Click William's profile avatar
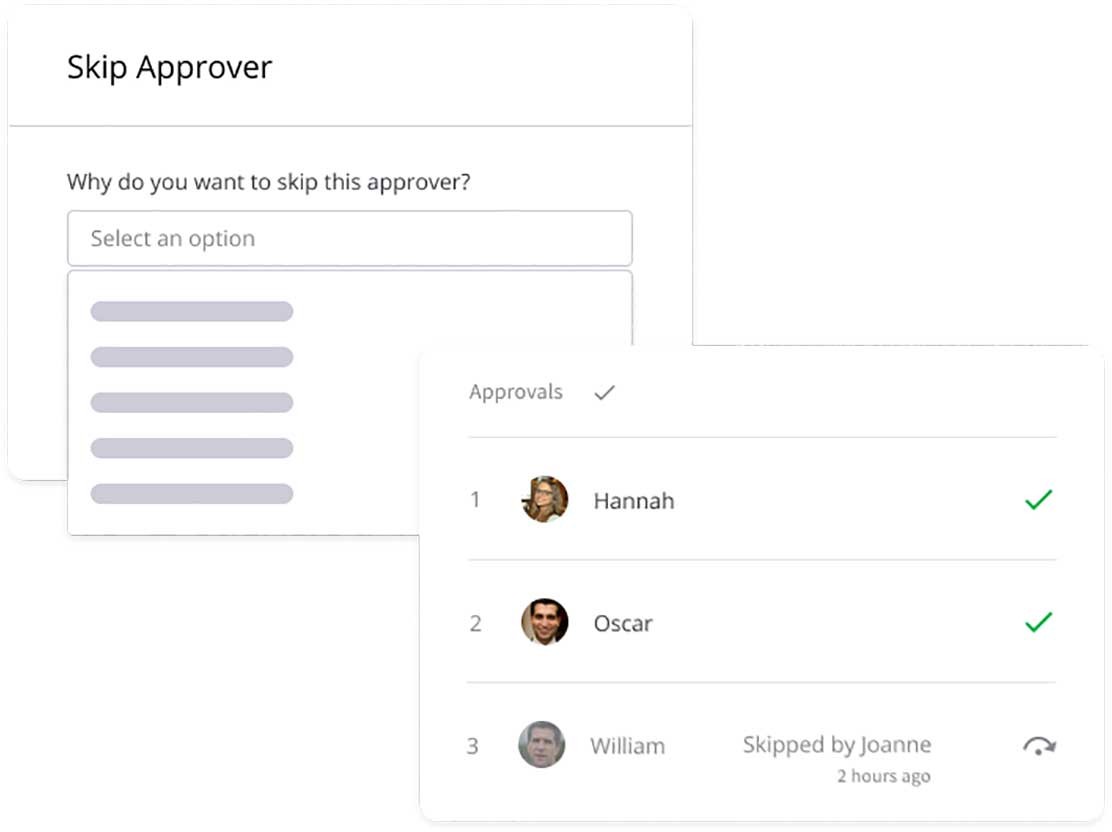The height and width of the screenshot is (832, 1112). (542, 745)
